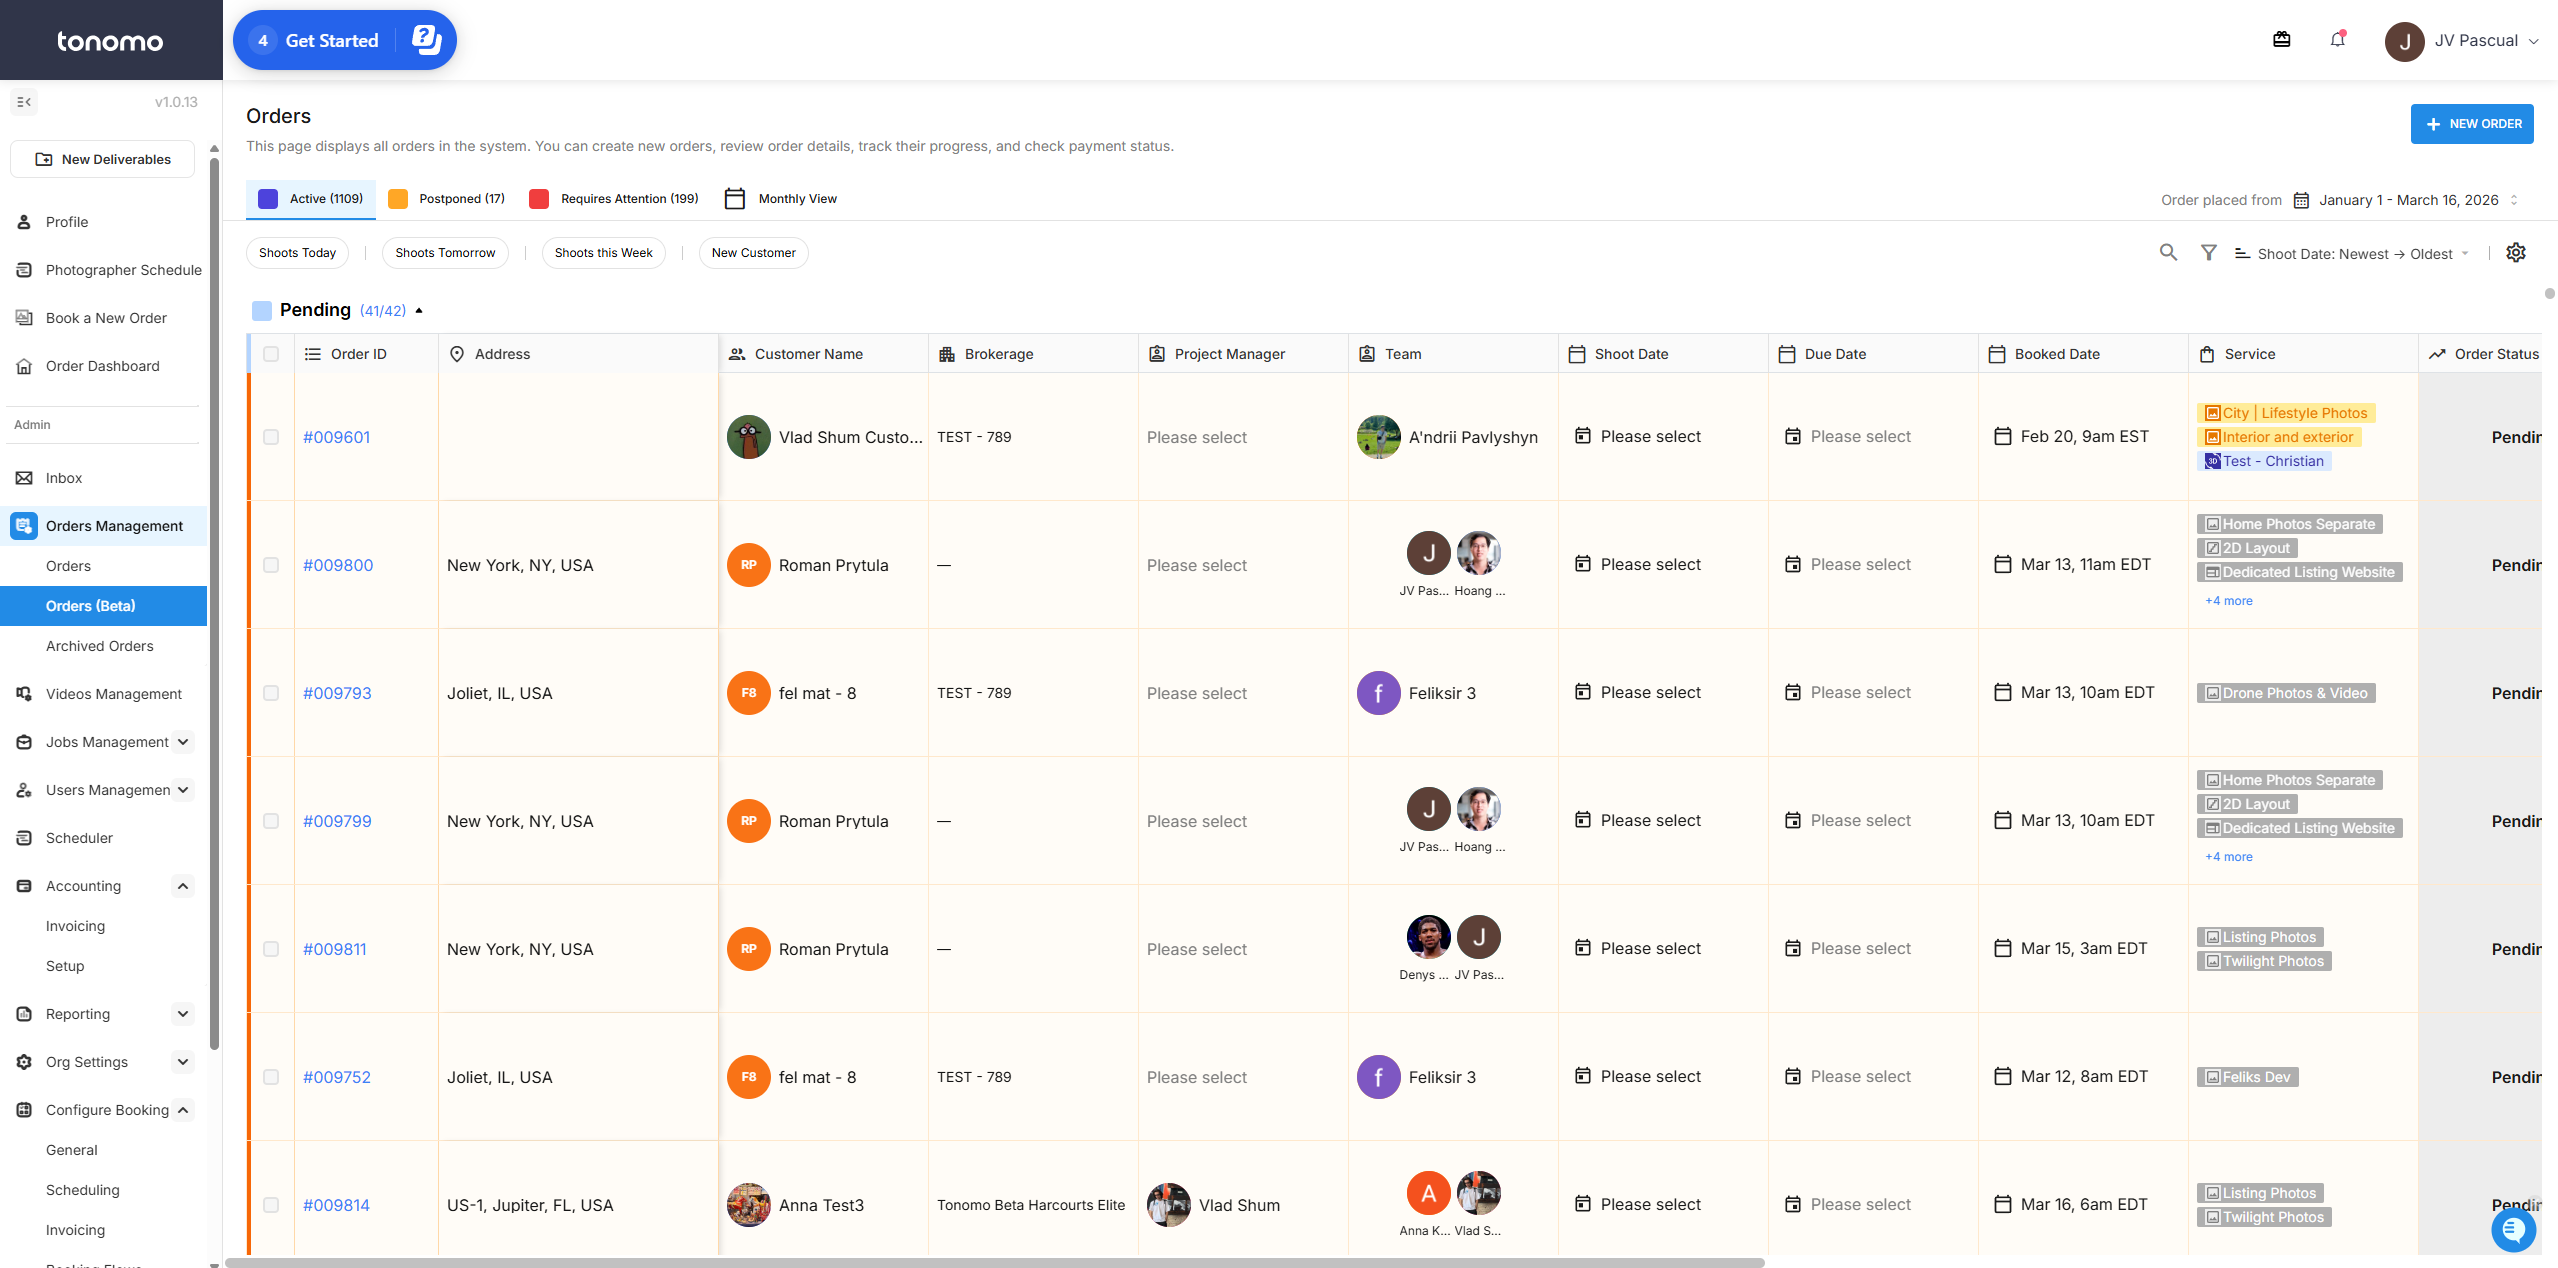
Task: Click the date range calendar icon
Action: coord(2301,200)
